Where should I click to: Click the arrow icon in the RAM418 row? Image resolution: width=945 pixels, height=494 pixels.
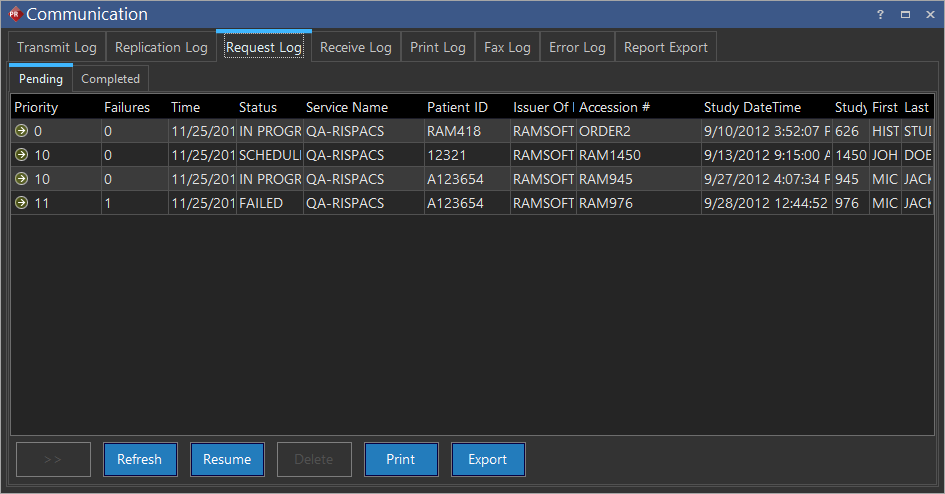[x=21, y=131]
